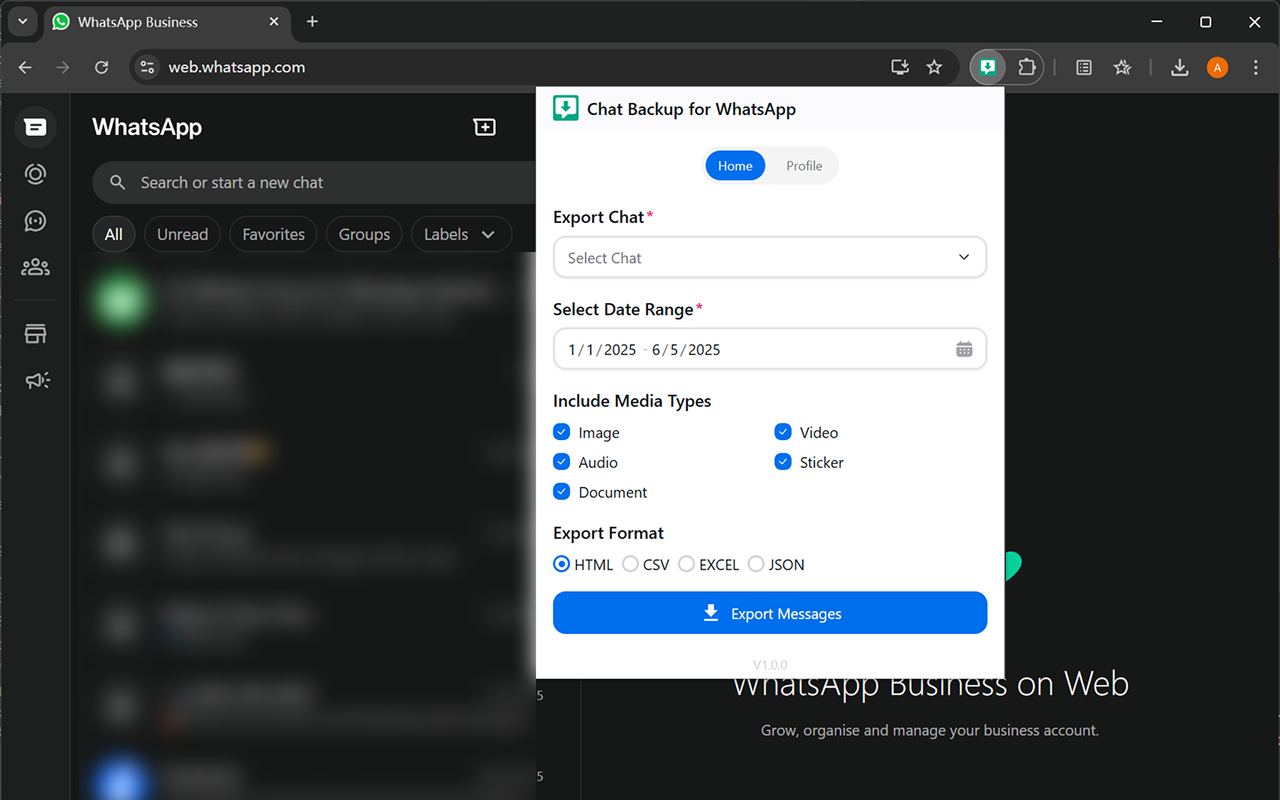Open the Chat Backup extension icon in toolbar
The height and width of the screenshot is (800, 1280).
[x=987, y=67]
